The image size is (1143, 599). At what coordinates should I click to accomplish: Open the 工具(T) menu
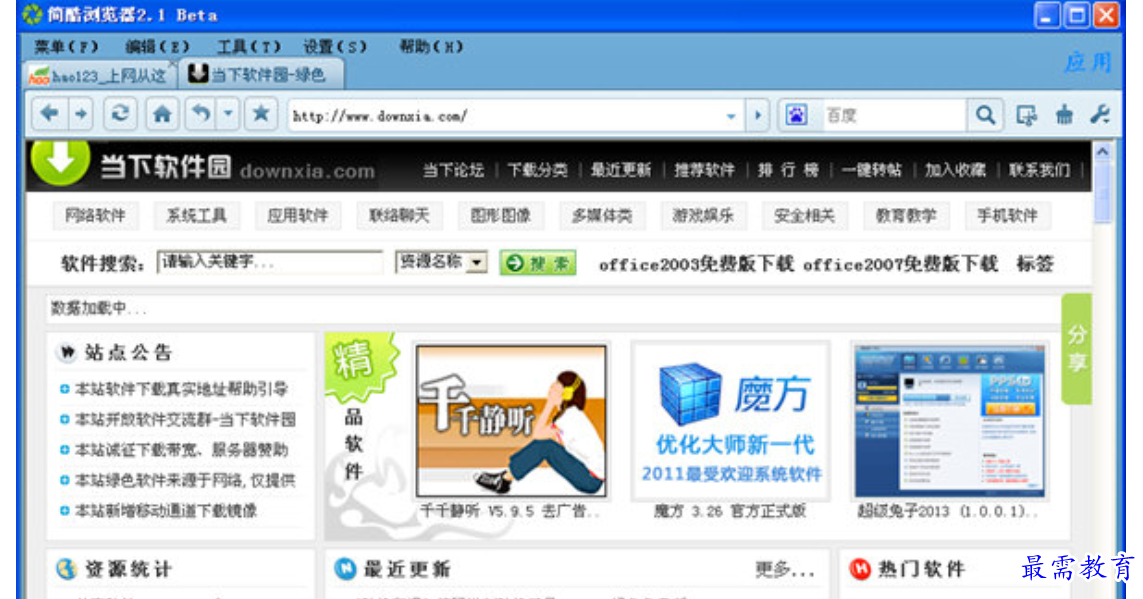[x=249, y=47]
